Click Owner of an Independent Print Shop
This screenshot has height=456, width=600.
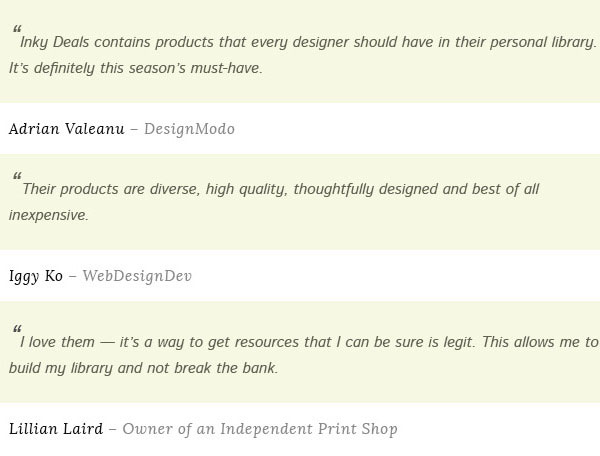tap(260, 429)
